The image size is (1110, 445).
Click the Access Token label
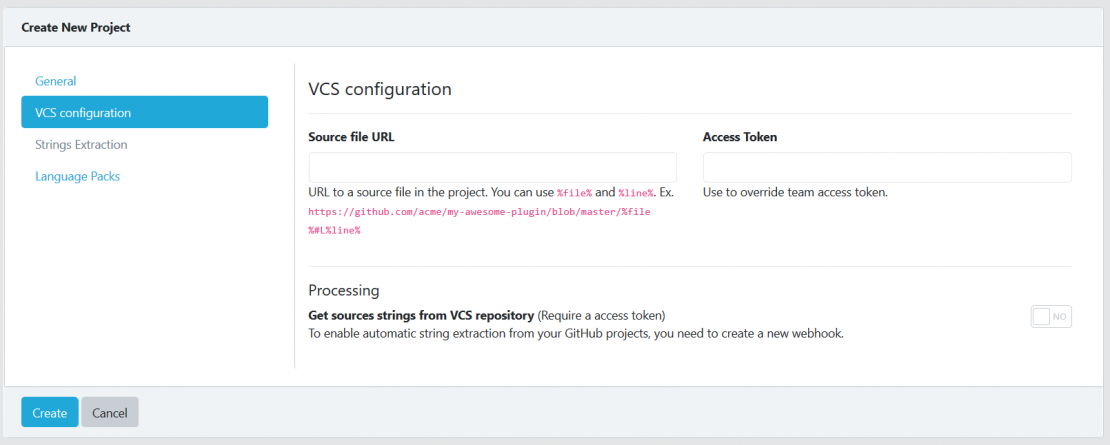tap(740, 137)
